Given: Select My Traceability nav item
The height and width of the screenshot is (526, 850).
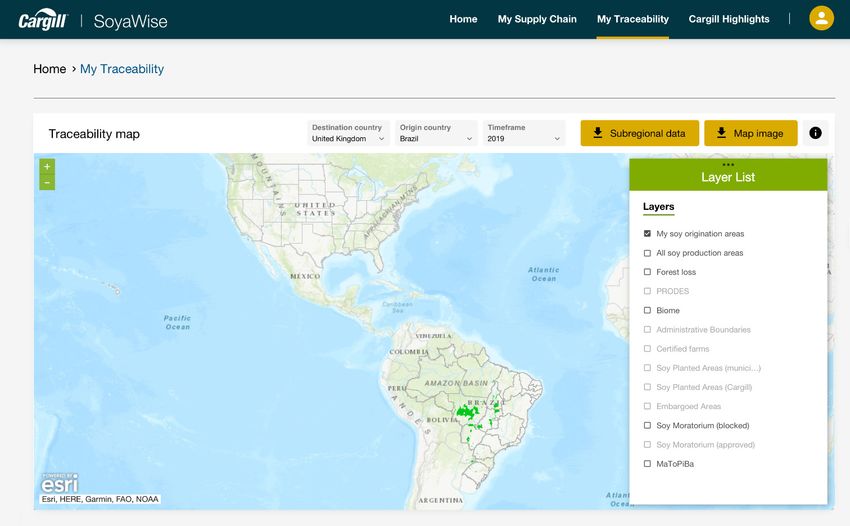Looking at the screenshot, I should pyautogui.click(x=633, y=19).
